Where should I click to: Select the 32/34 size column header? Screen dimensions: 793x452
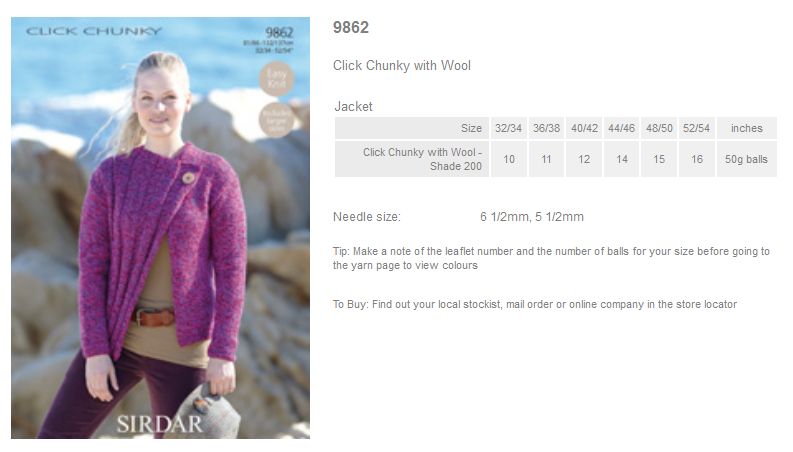(x=508, y=128)
